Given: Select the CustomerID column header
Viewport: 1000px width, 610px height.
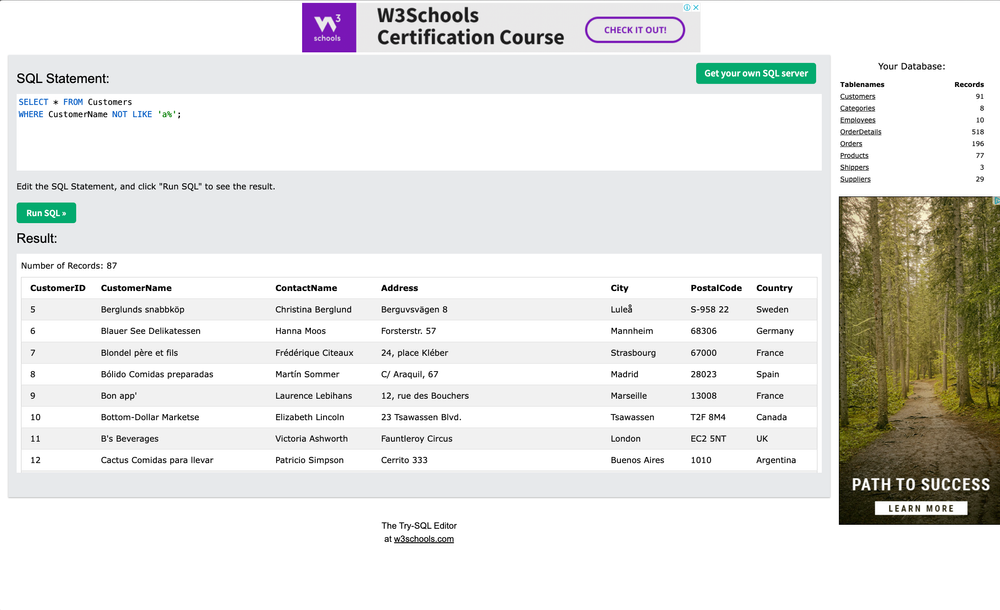Looking at the screenshot, I should click(x=57, y=288).
